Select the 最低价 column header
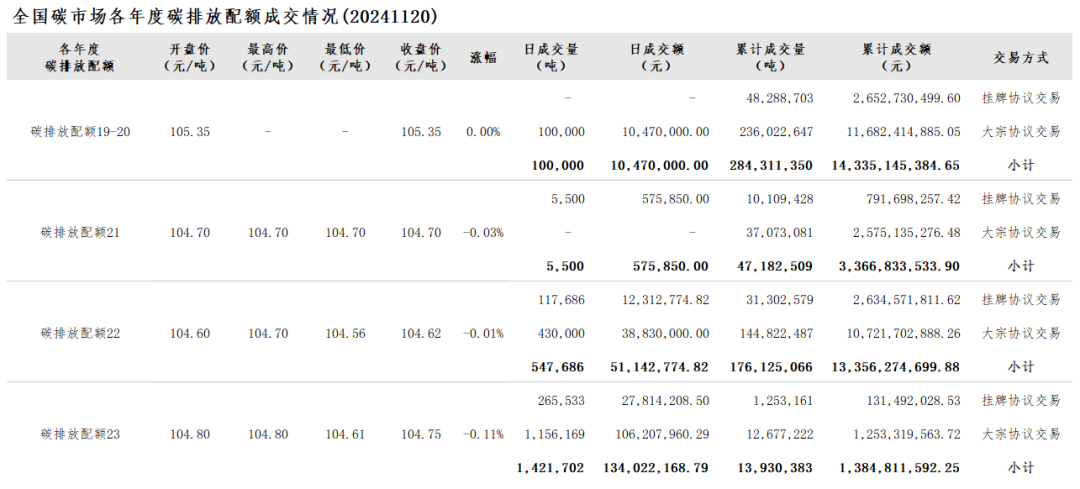 [345, 57]
